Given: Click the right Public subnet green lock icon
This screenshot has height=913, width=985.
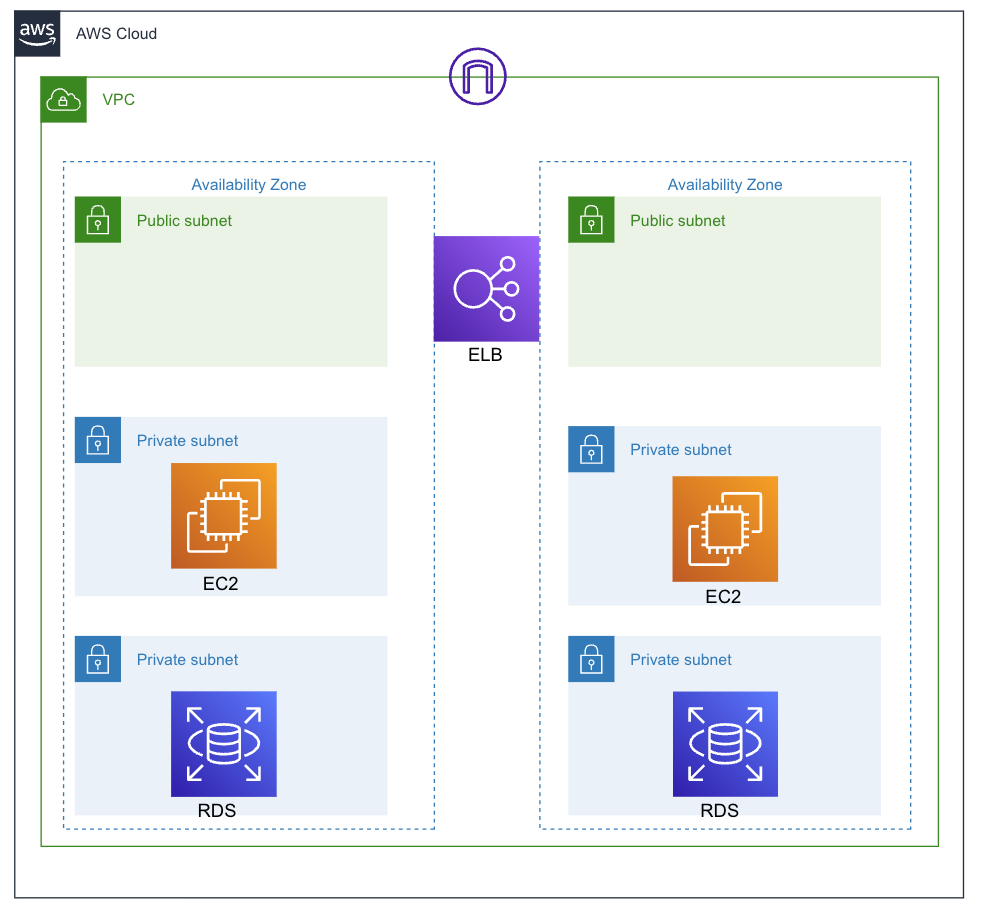Looking at the screenshot, I should pos(591,220).
